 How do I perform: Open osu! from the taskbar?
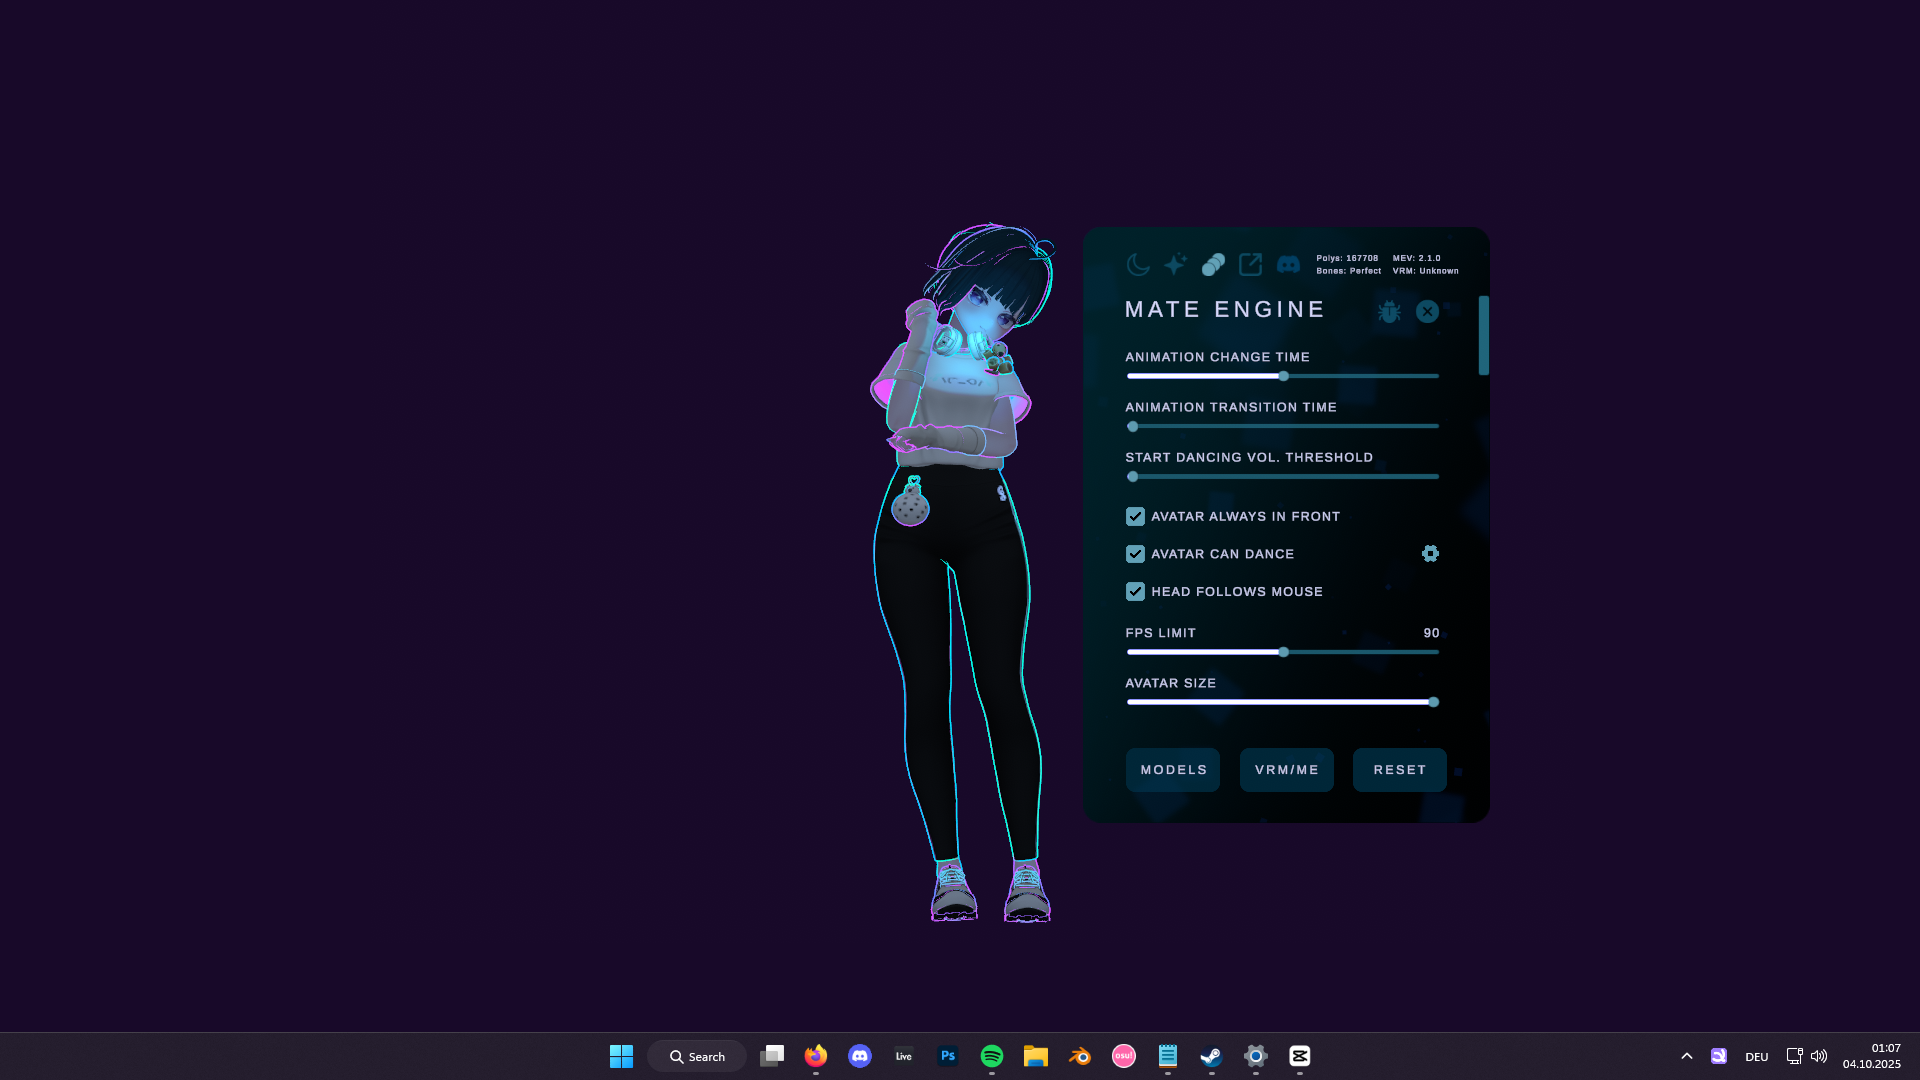click(1124, 1056)
